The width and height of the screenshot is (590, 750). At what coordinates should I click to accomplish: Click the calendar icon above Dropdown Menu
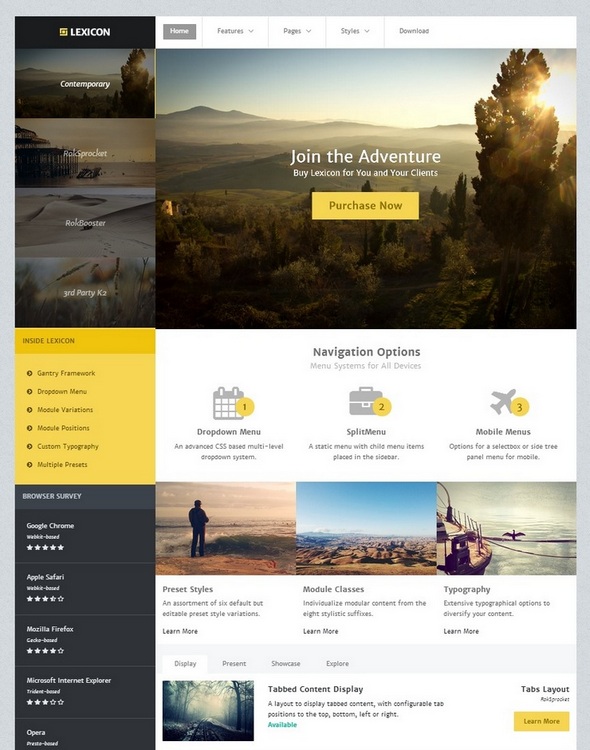(228, 403)
